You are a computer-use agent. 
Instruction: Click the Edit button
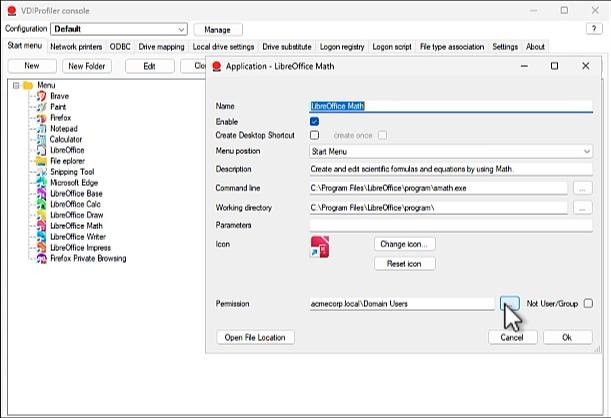150,66
